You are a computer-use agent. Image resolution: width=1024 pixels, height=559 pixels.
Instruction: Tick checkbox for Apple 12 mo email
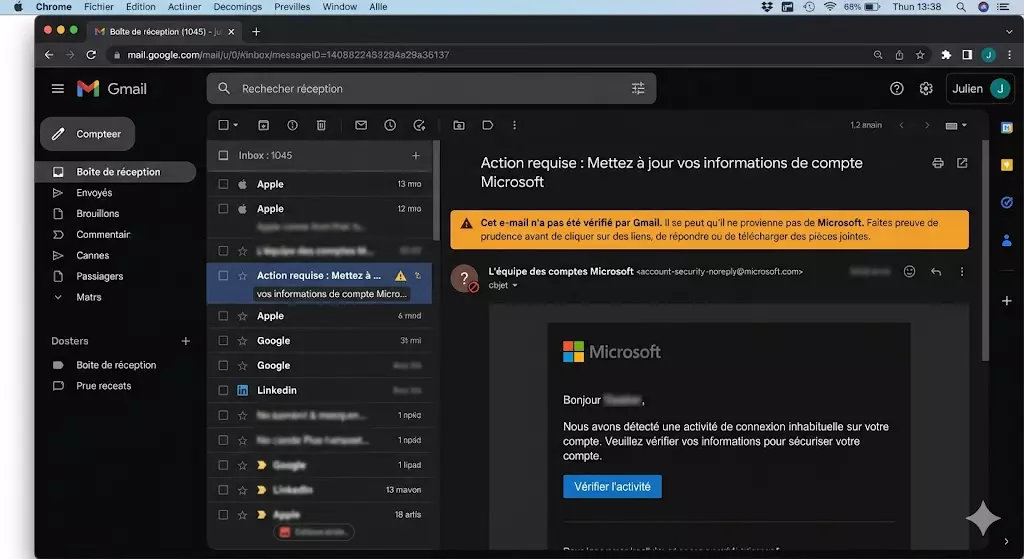click(223, 209)
